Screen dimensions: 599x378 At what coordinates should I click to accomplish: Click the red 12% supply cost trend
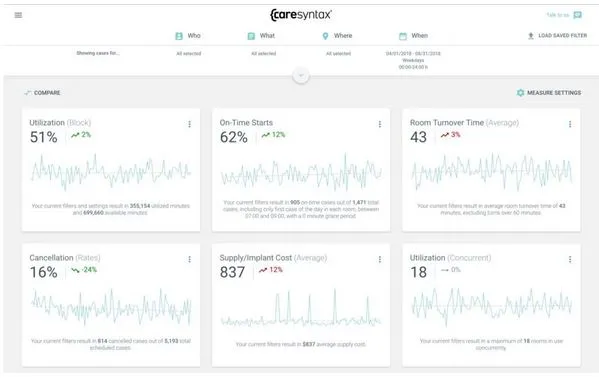pos(270,270)
